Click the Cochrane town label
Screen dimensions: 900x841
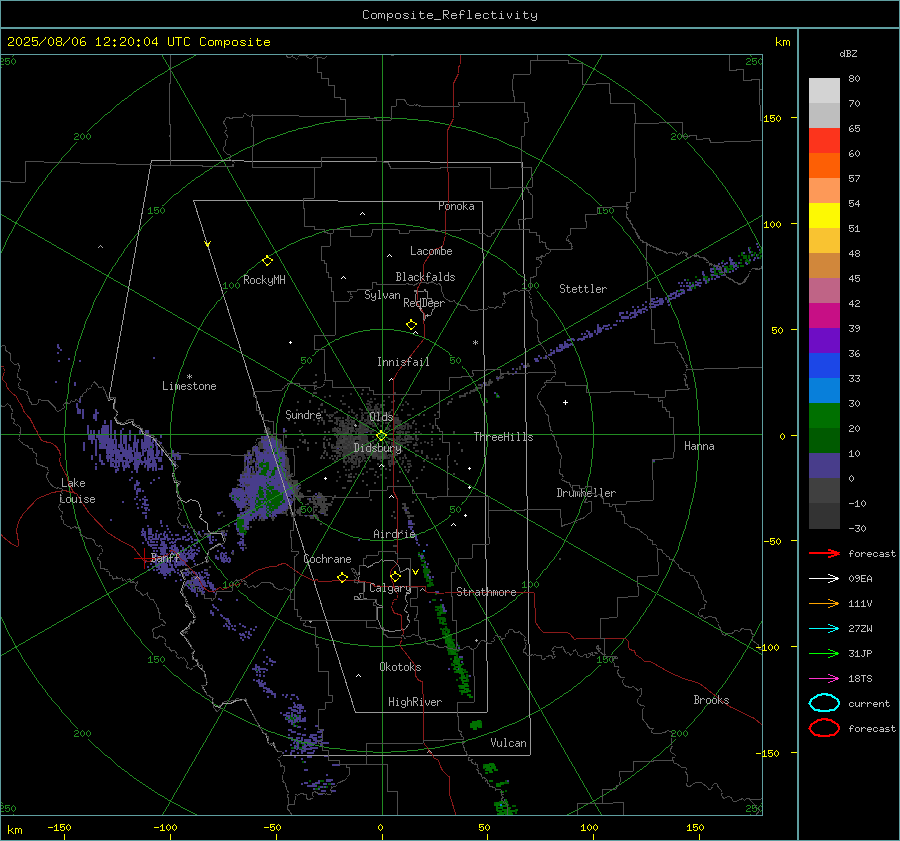327,559
